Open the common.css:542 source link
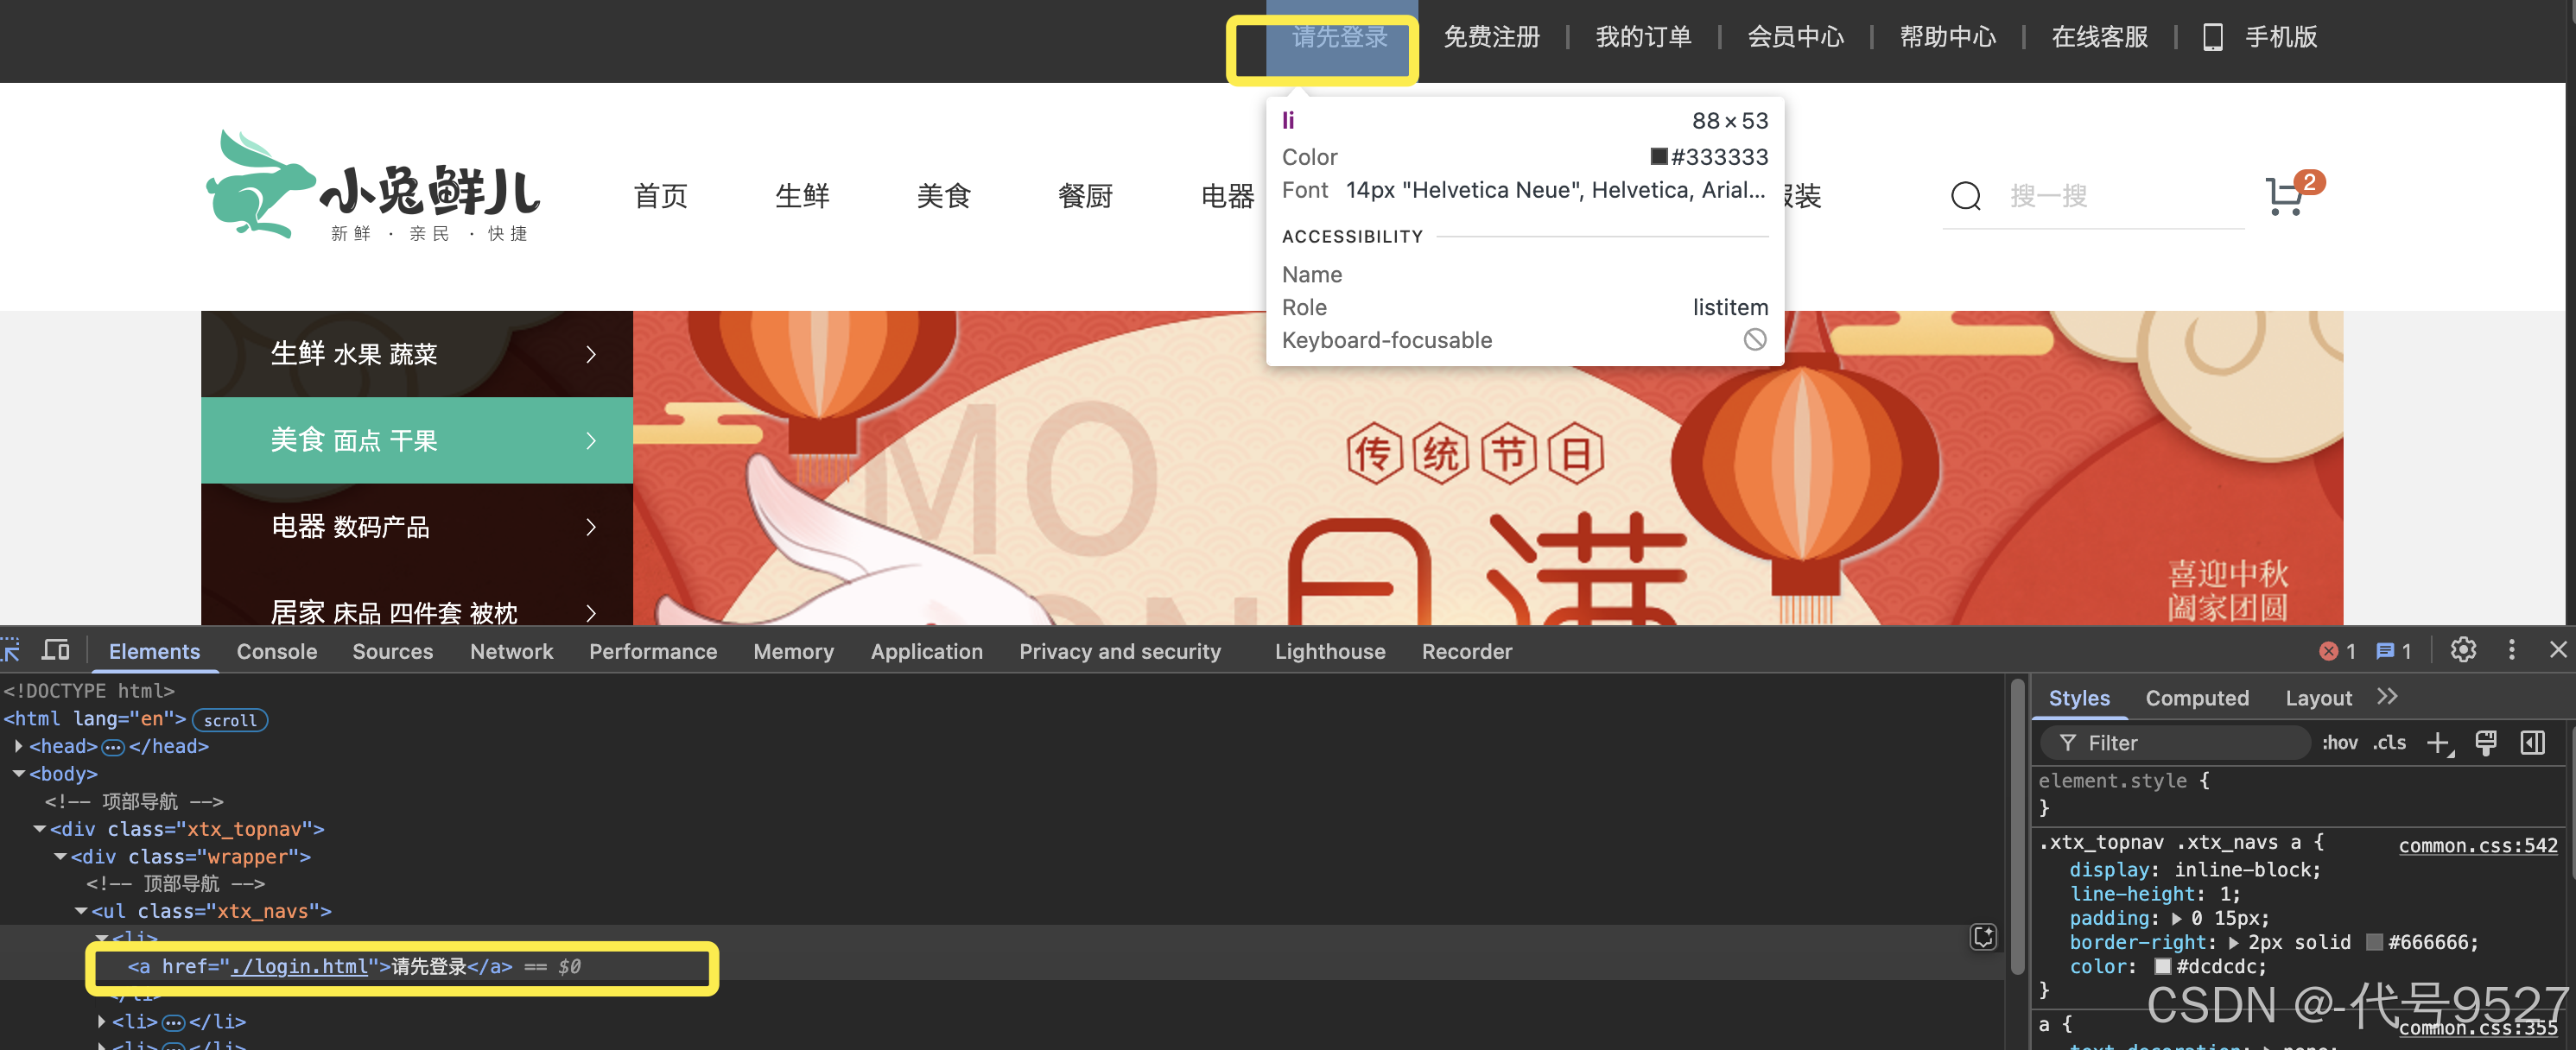Viewport: 2576px width, 1050px height. point(2477,845)
